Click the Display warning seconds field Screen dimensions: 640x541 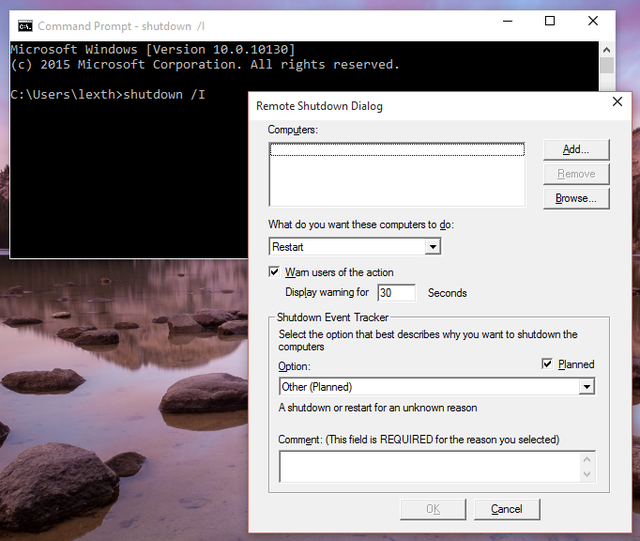[x=396, y=293]
